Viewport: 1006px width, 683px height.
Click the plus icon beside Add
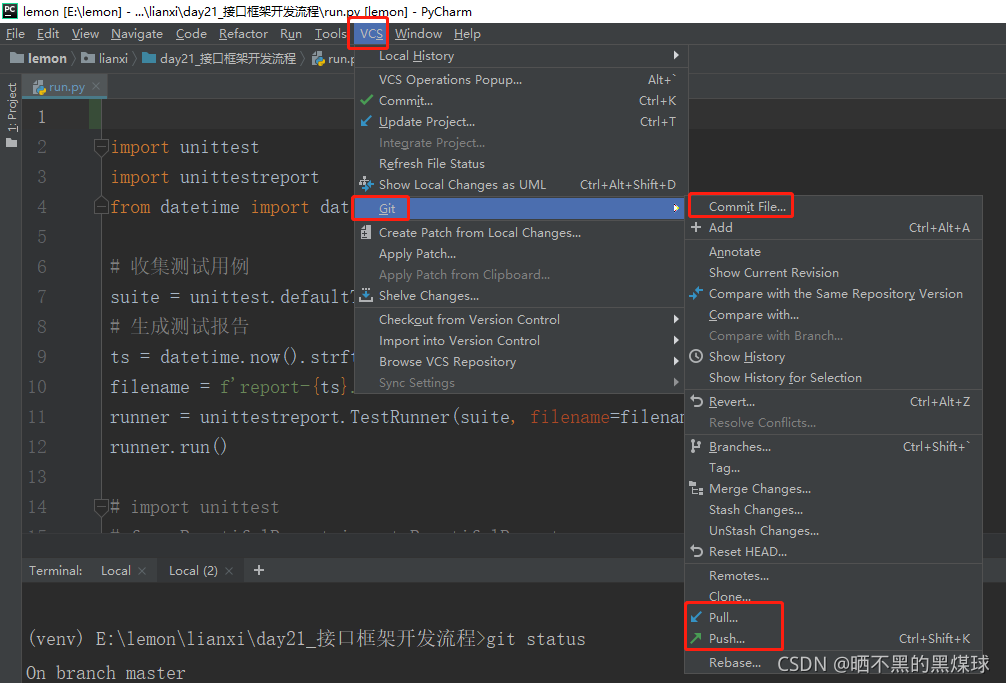tap(696, 228)
